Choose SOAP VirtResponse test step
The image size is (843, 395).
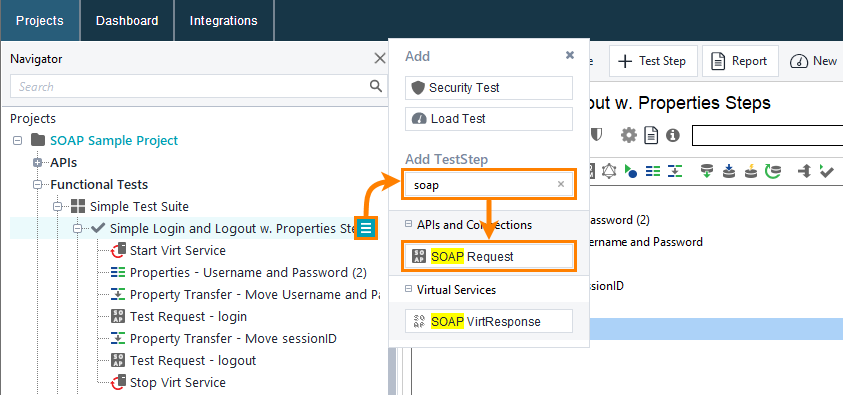[x=489, y=321]
